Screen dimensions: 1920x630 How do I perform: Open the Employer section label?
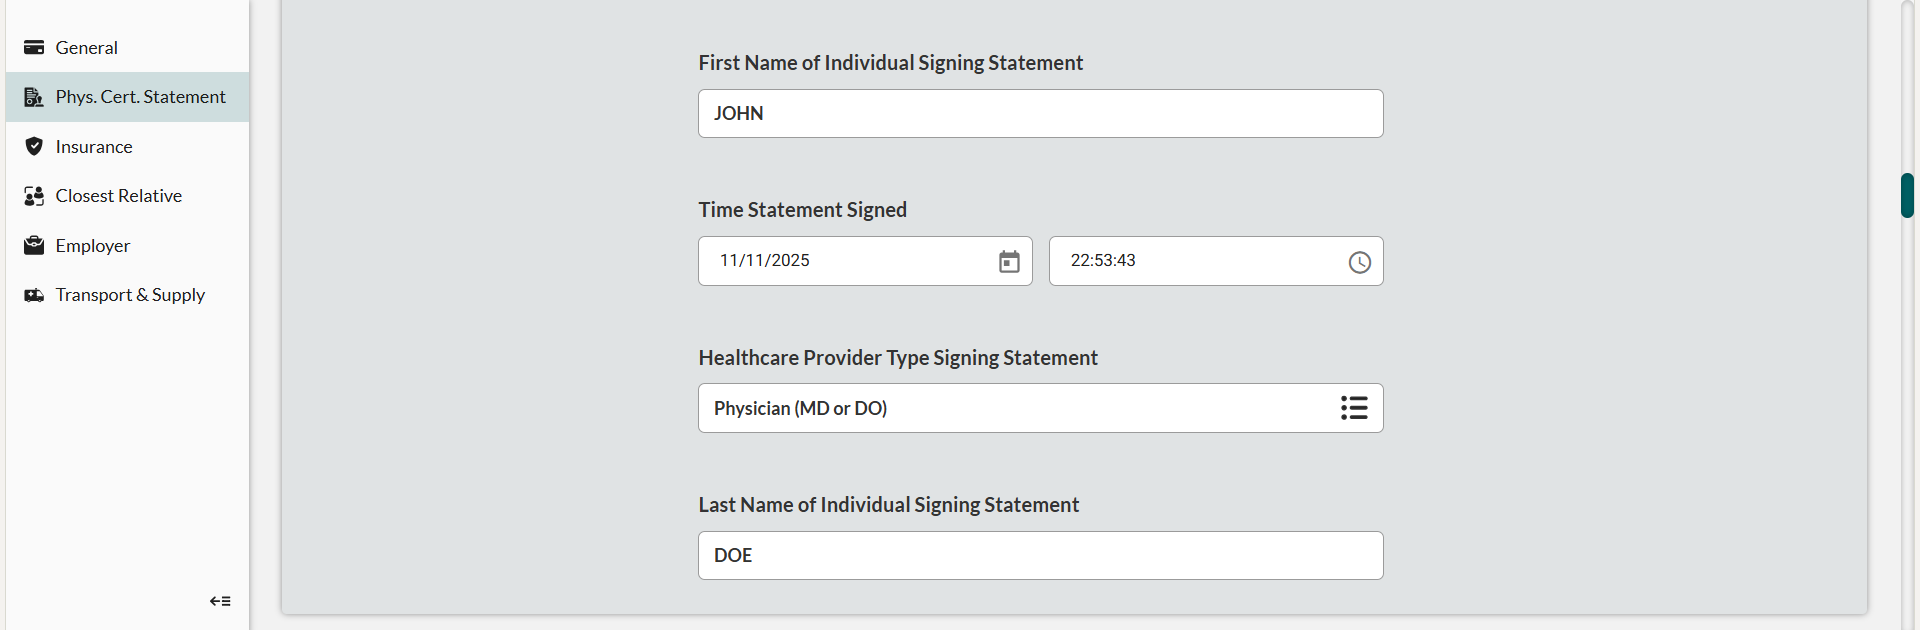pyautogui.click(x=93, y=246)
